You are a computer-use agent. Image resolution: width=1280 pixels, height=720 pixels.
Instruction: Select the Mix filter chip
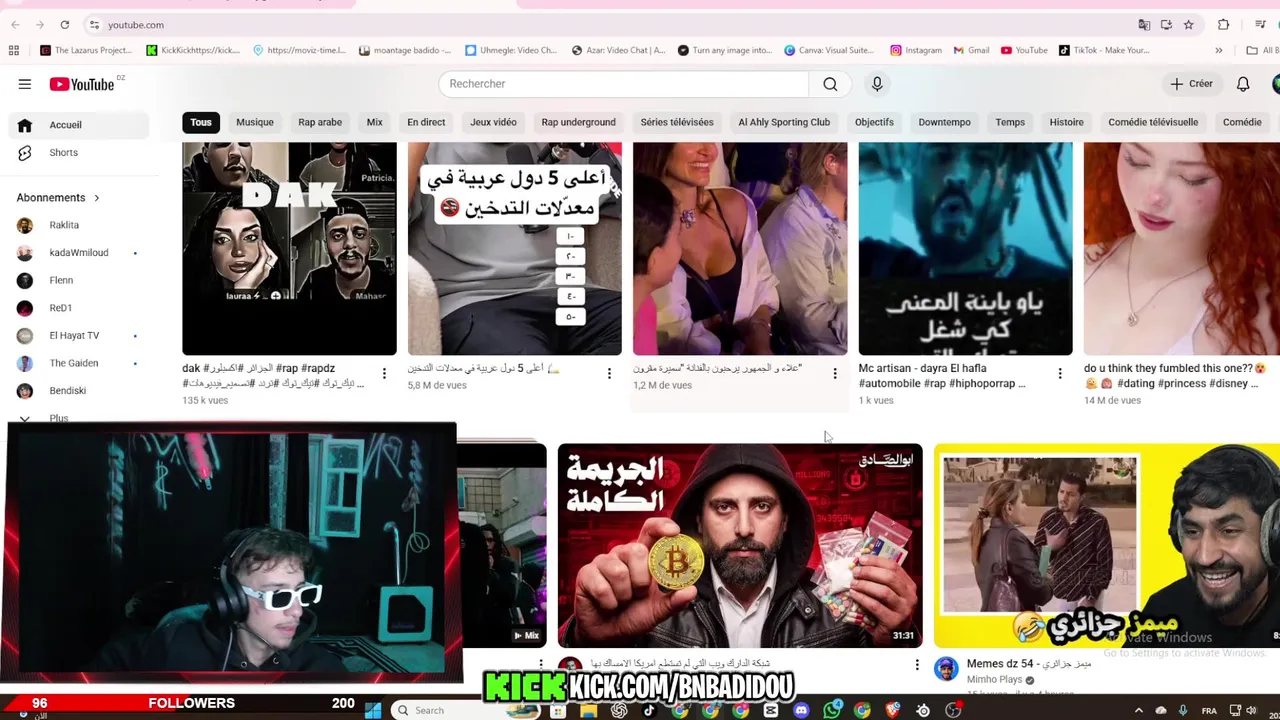pos(374,122)
